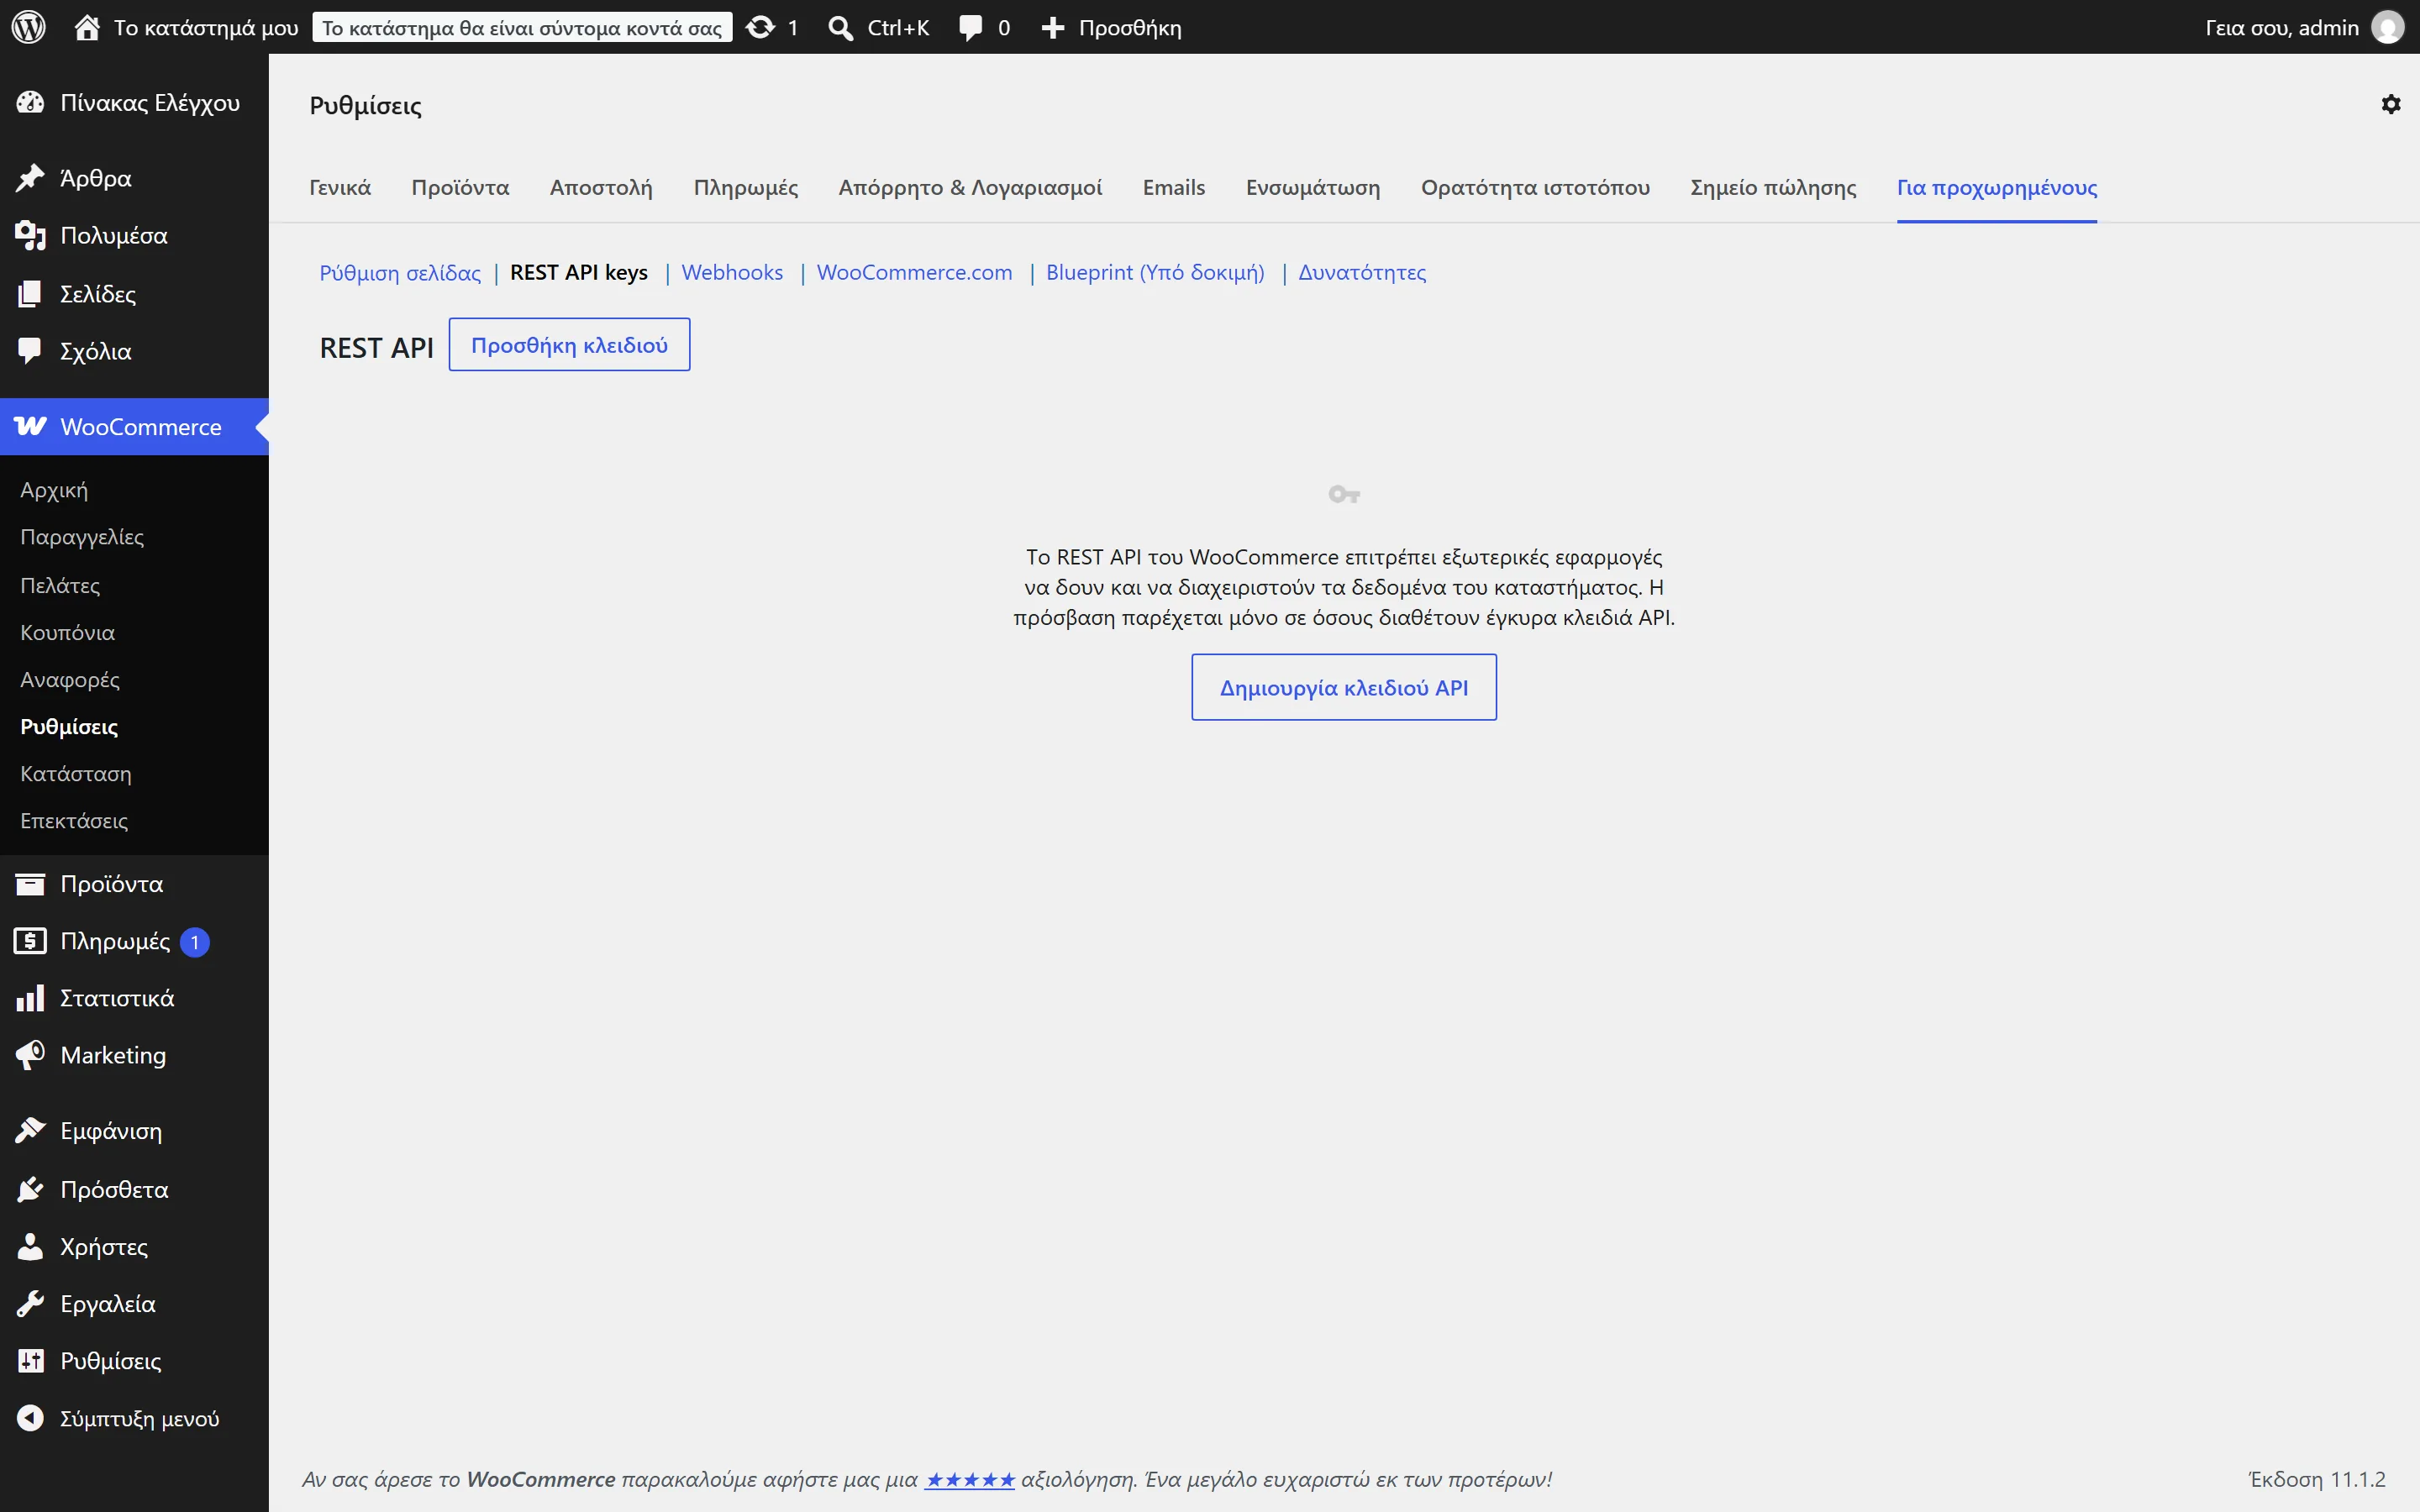Open the Απόρρητο & Λογαριασμοί tab
The image size is (2420, 1512).
tap(970, 187)
